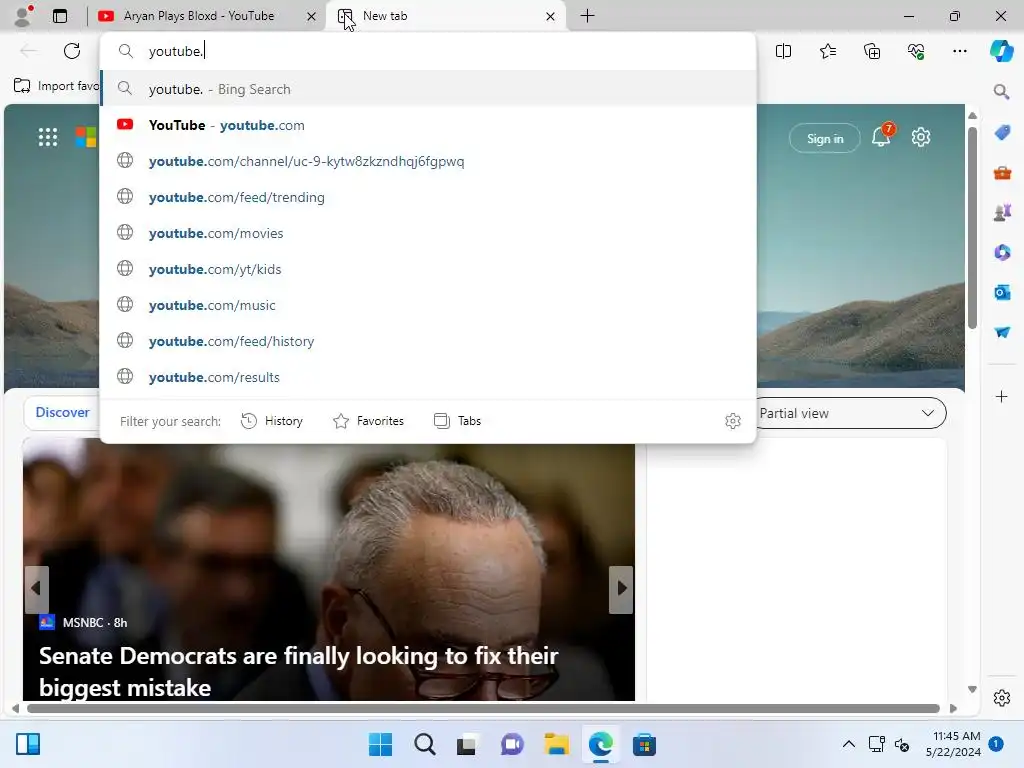Filter search by Favorites
This screenshot has height=768, width=1024.
[368, 421]
